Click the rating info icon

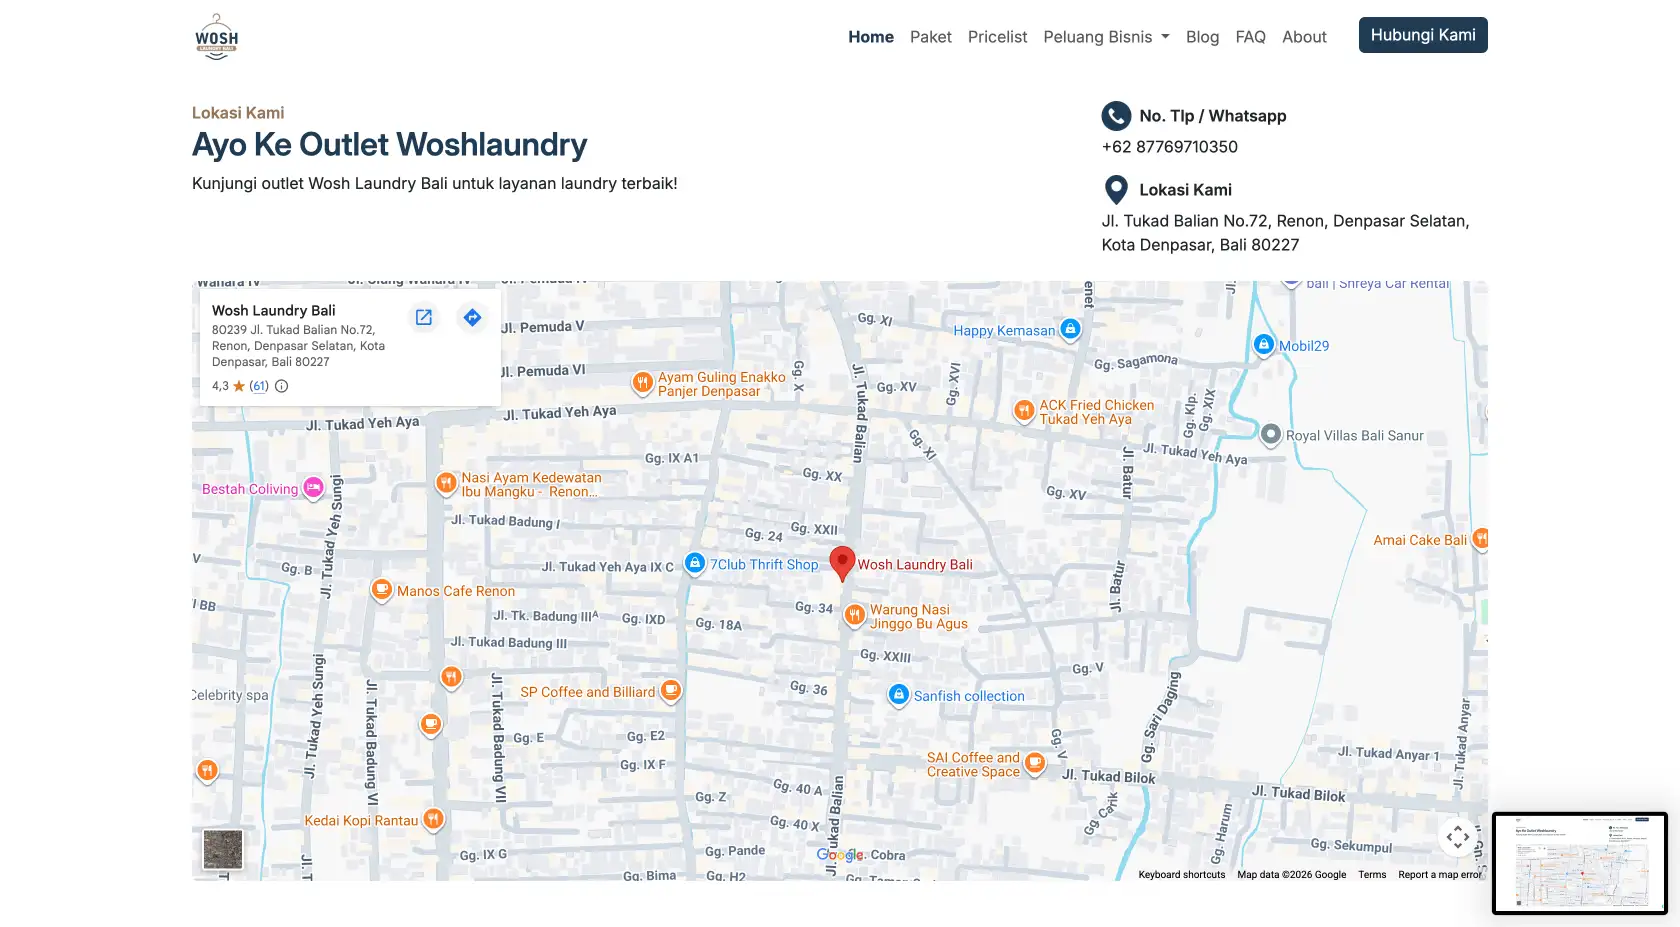(282, 386)
